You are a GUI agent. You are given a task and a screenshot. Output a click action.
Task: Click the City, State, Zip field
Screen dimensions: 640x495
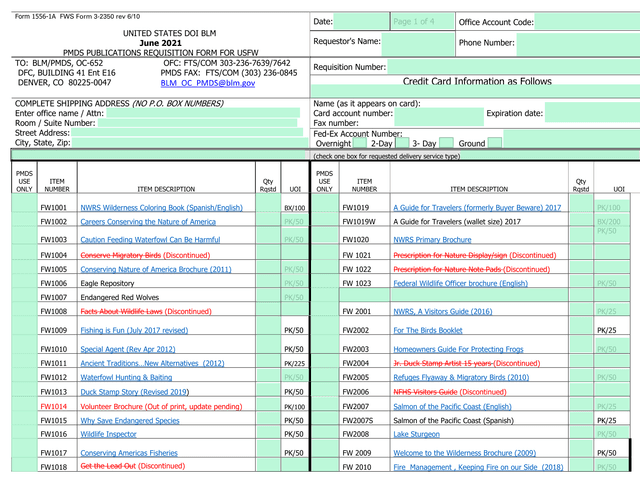tap(190, 142)
